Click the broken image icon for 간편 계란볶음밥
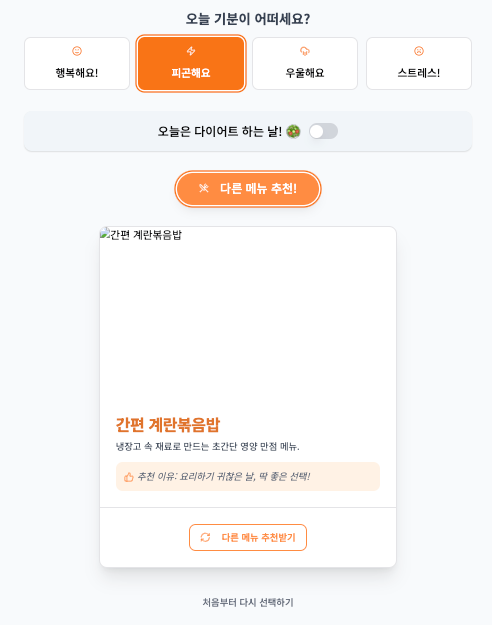The width and height of the screenshot is (492, 625). coord(105,233)
